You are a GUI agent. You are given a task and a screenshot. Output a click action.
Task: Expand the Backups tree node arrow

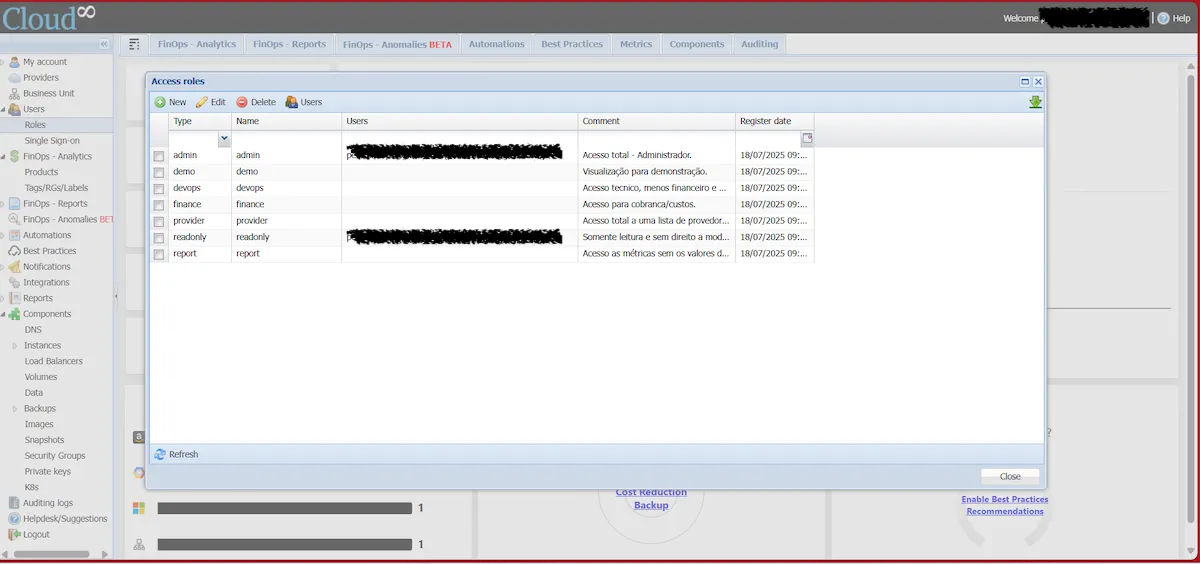click(15, 409)
